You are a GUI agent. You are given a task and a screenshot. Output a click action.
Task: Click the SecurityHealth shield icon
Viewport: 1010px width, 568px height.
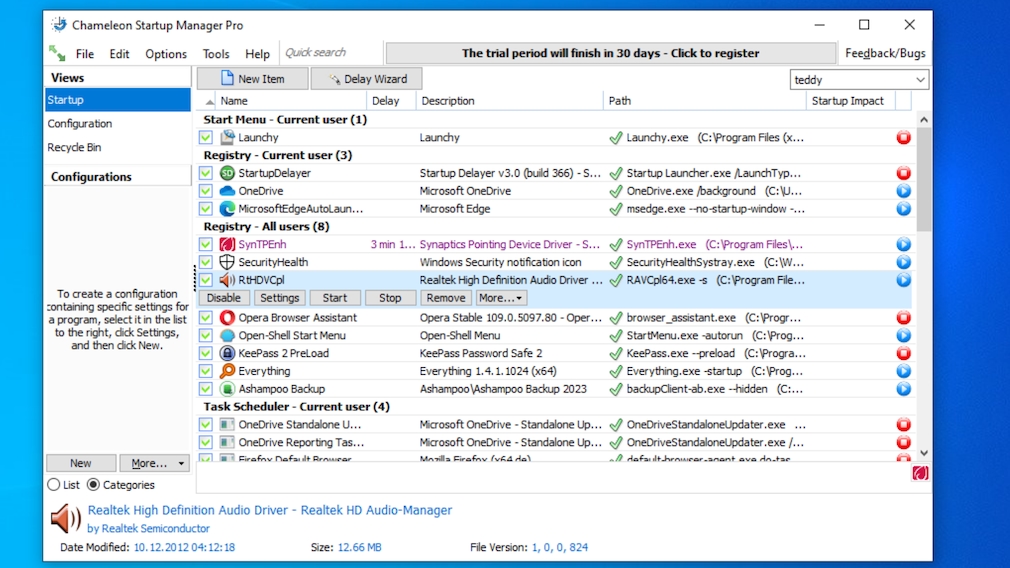(227, 262)
